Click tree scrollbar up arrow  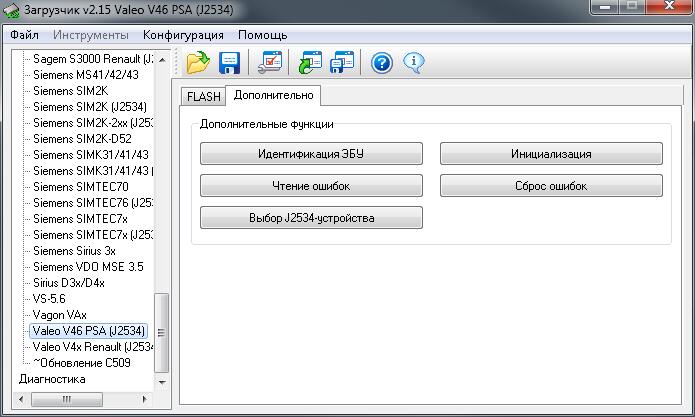point(162,59)
